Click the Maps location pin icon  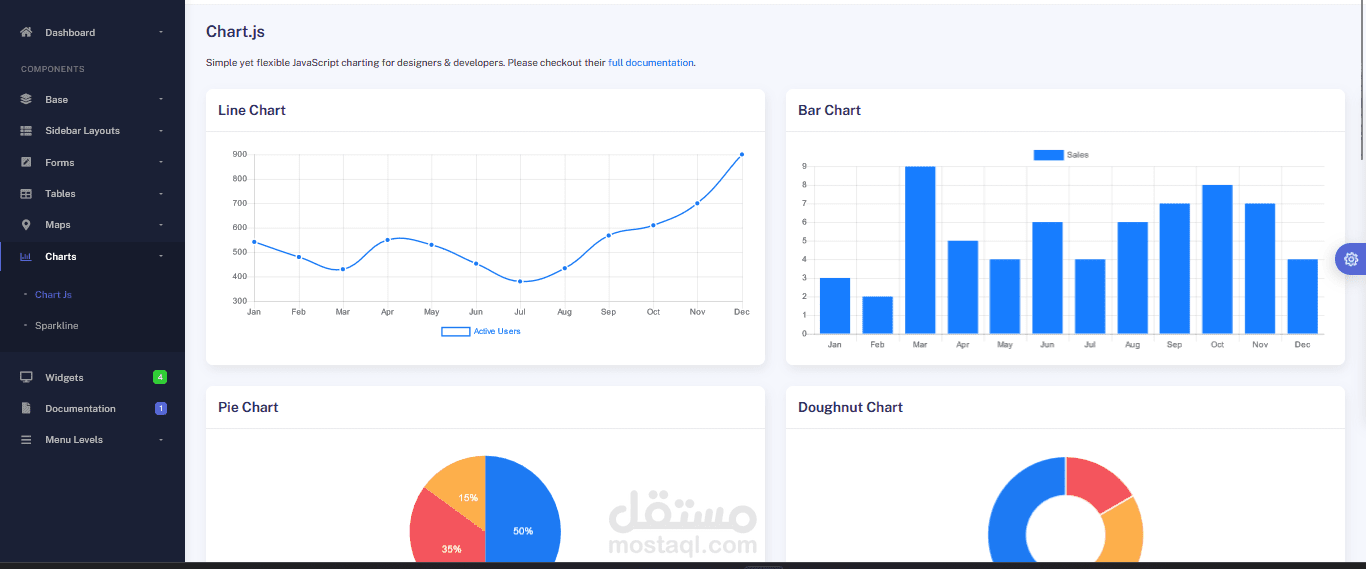pos(26,225)
